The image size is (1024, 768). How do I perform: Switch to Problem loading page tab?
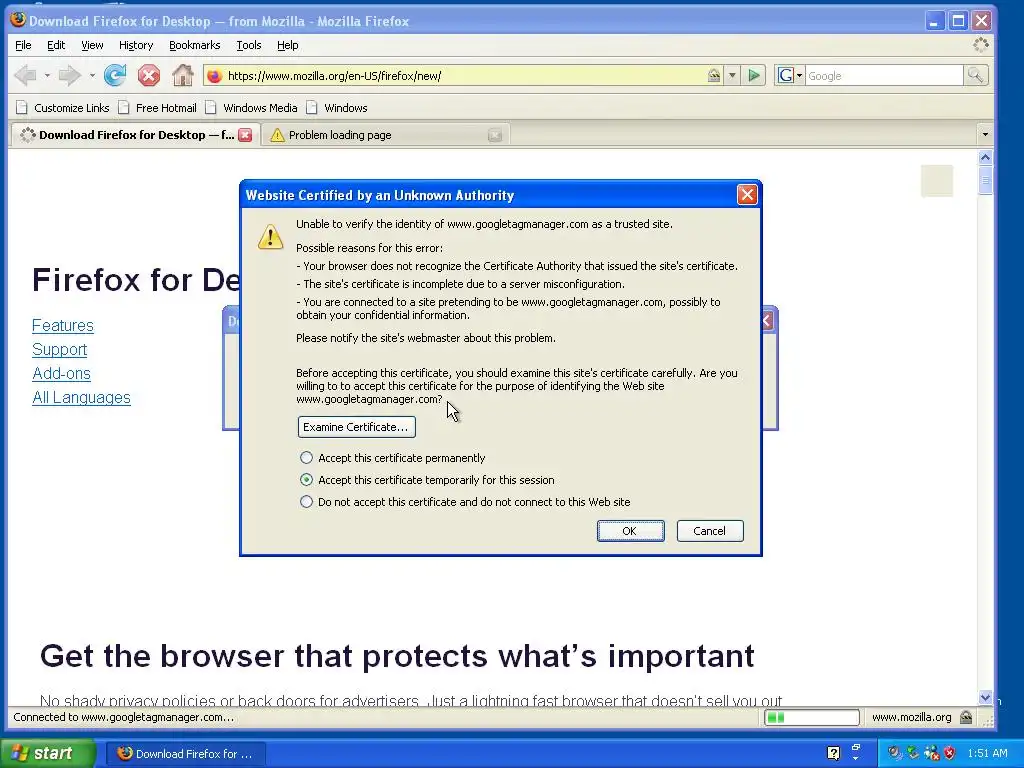tap(385, 135)
